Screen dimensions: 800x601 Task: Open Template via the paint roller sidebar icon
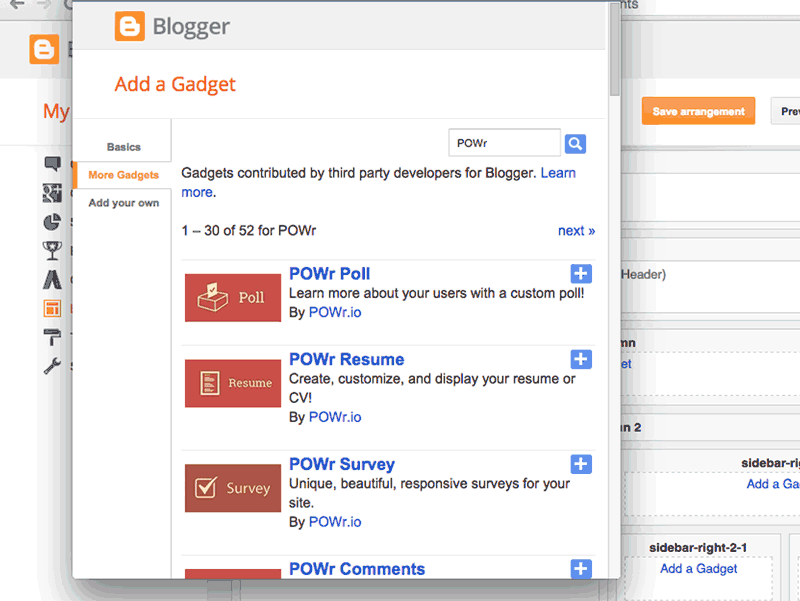coord(52,337)
